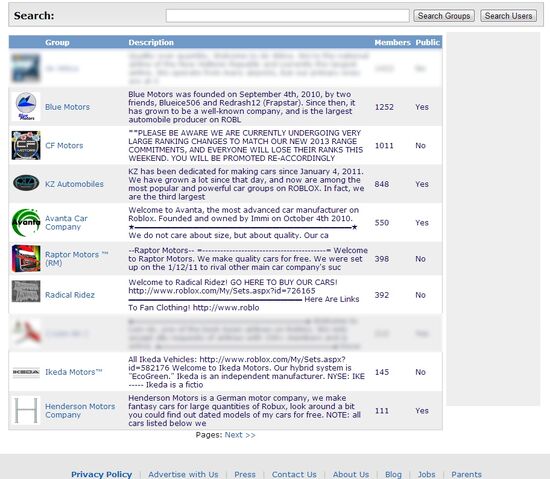The width and height of the screenshot is (550, 479).
Task: Click Public value No for CF Motors
Action: [420, 146]
